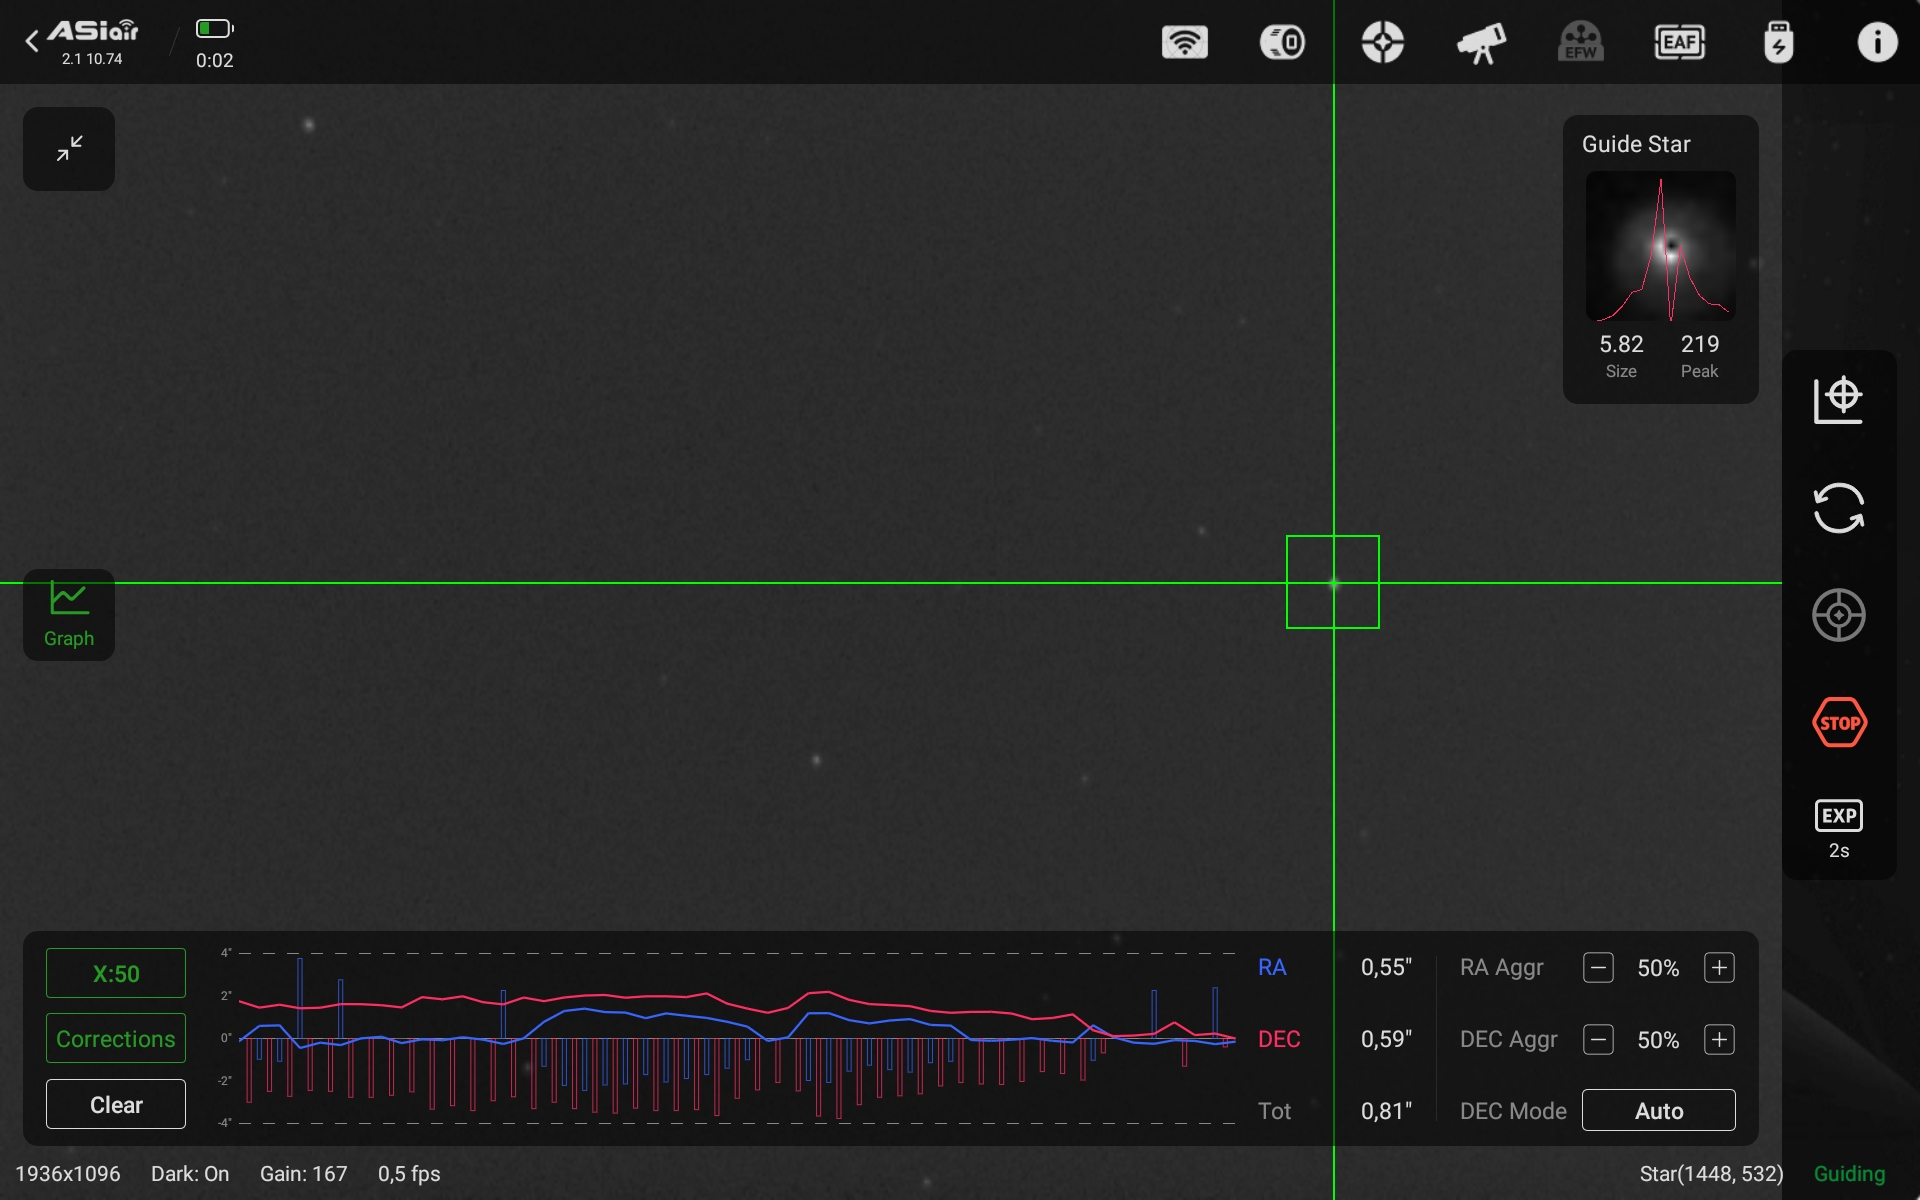Open telescope mount settings icon
Screen dimensions: 1920x1200
(1480, 42)
